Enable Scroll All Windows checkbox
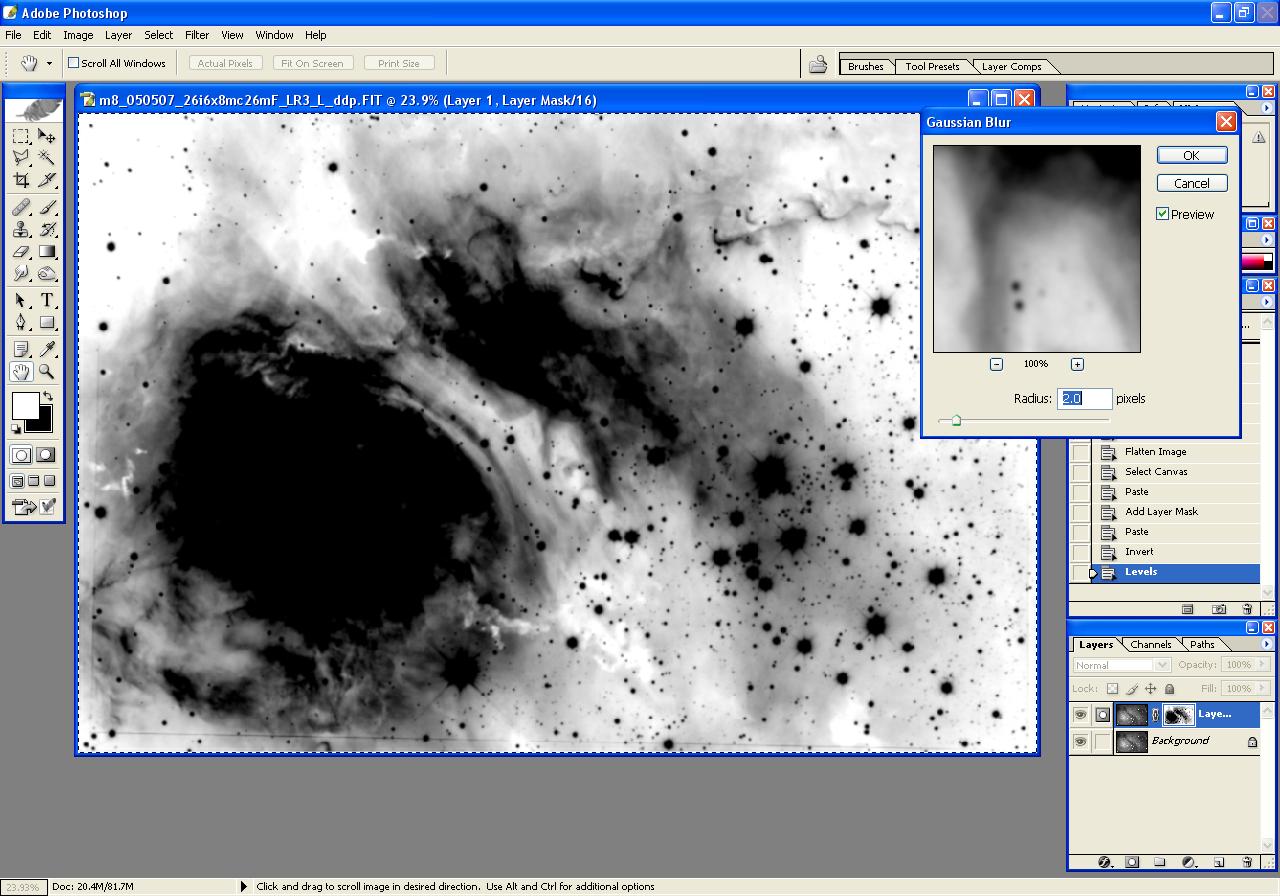The image size is (1280, 896). 73,63
